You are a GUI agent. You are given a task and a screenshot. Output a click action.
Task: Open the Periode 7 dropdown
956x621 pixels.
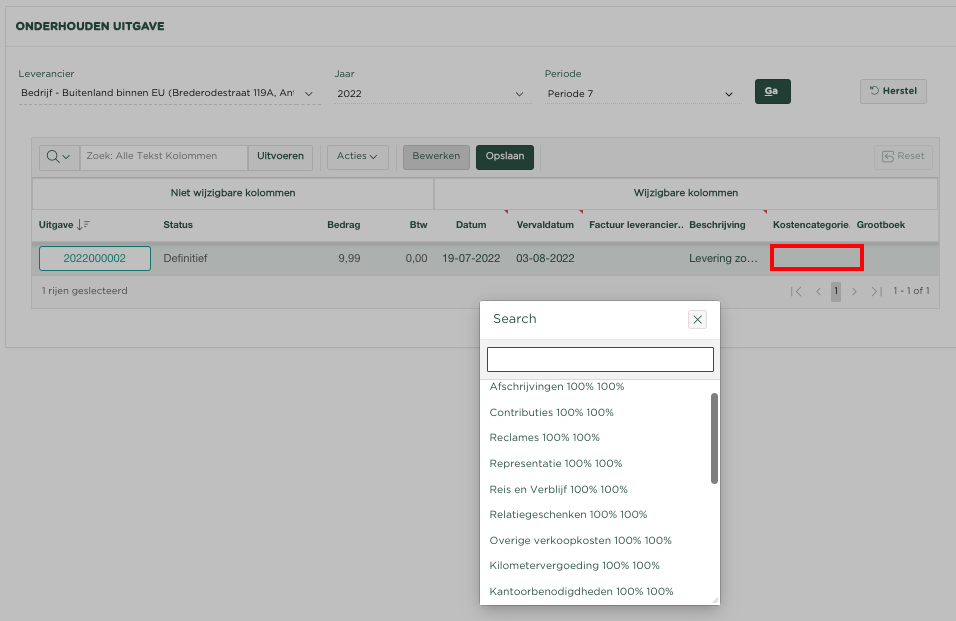pos(641,94)
